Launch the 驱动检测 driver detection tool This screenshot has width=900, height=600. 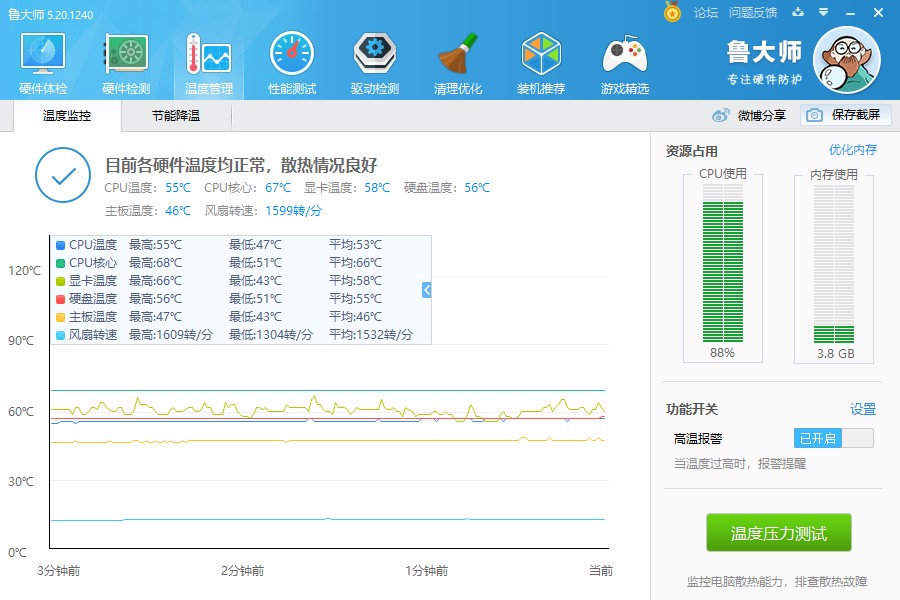coord(373,60)
